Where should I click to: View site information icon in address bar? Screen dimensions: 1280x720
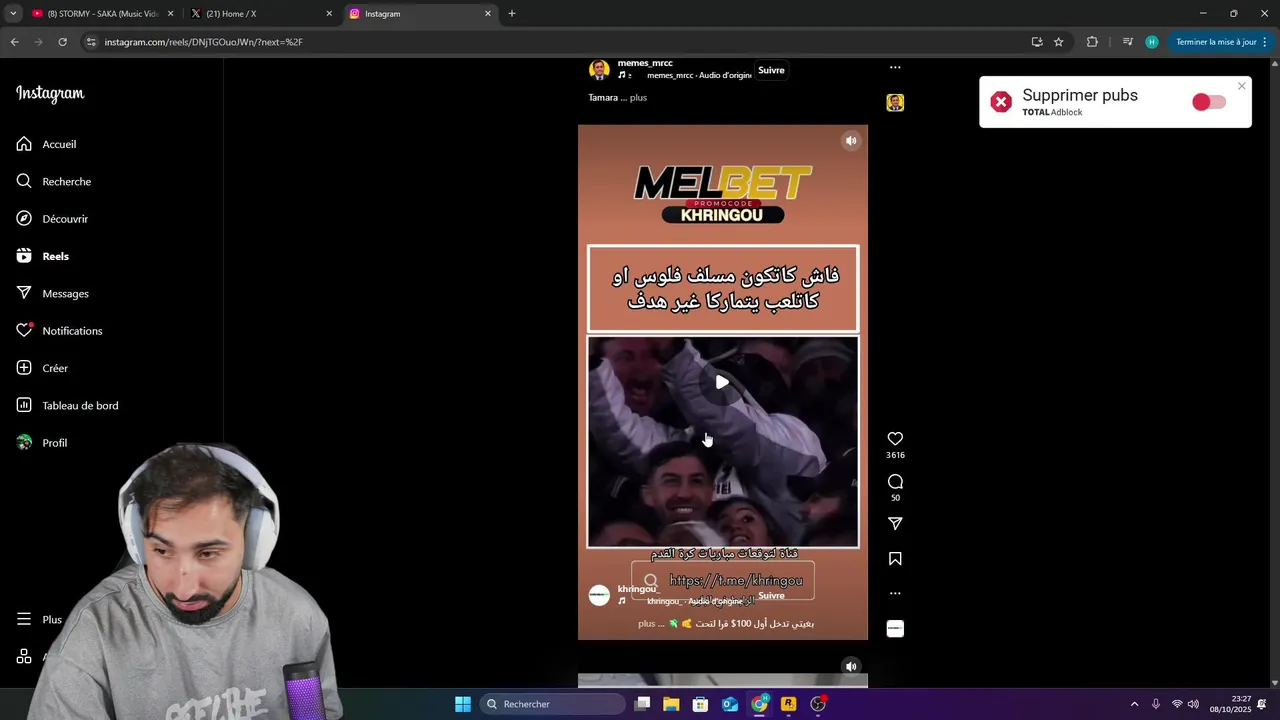point(91,42)
